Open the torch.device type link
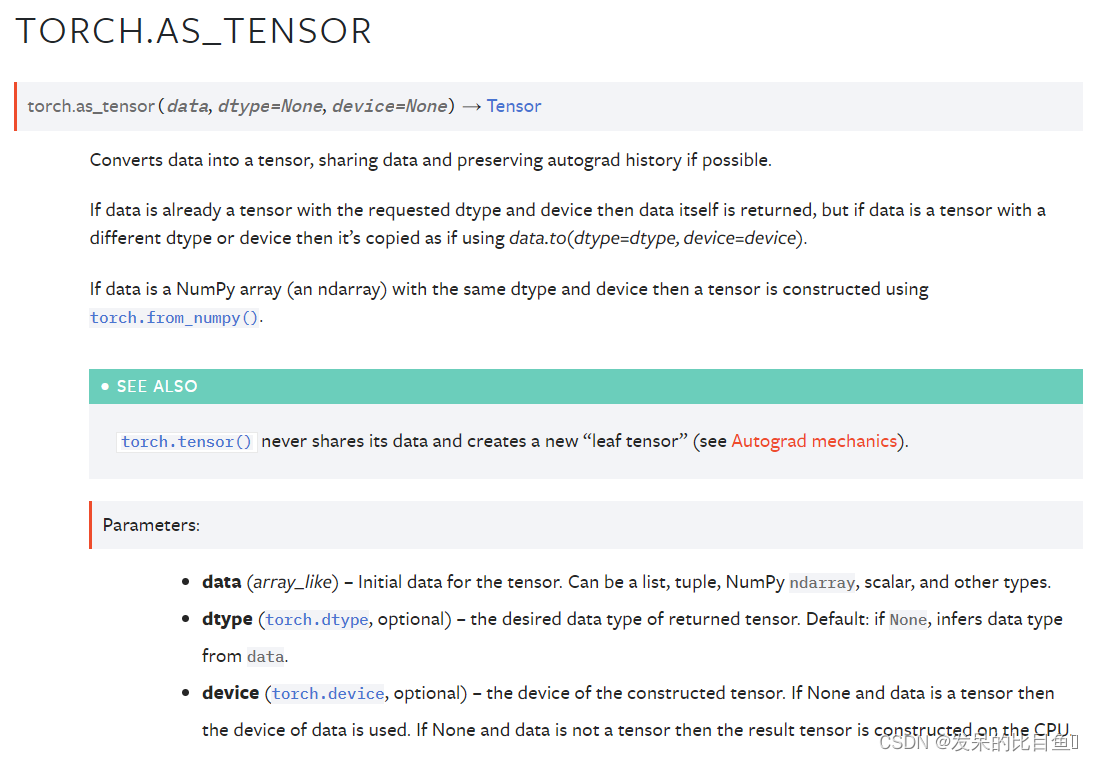 pos(328,693)
